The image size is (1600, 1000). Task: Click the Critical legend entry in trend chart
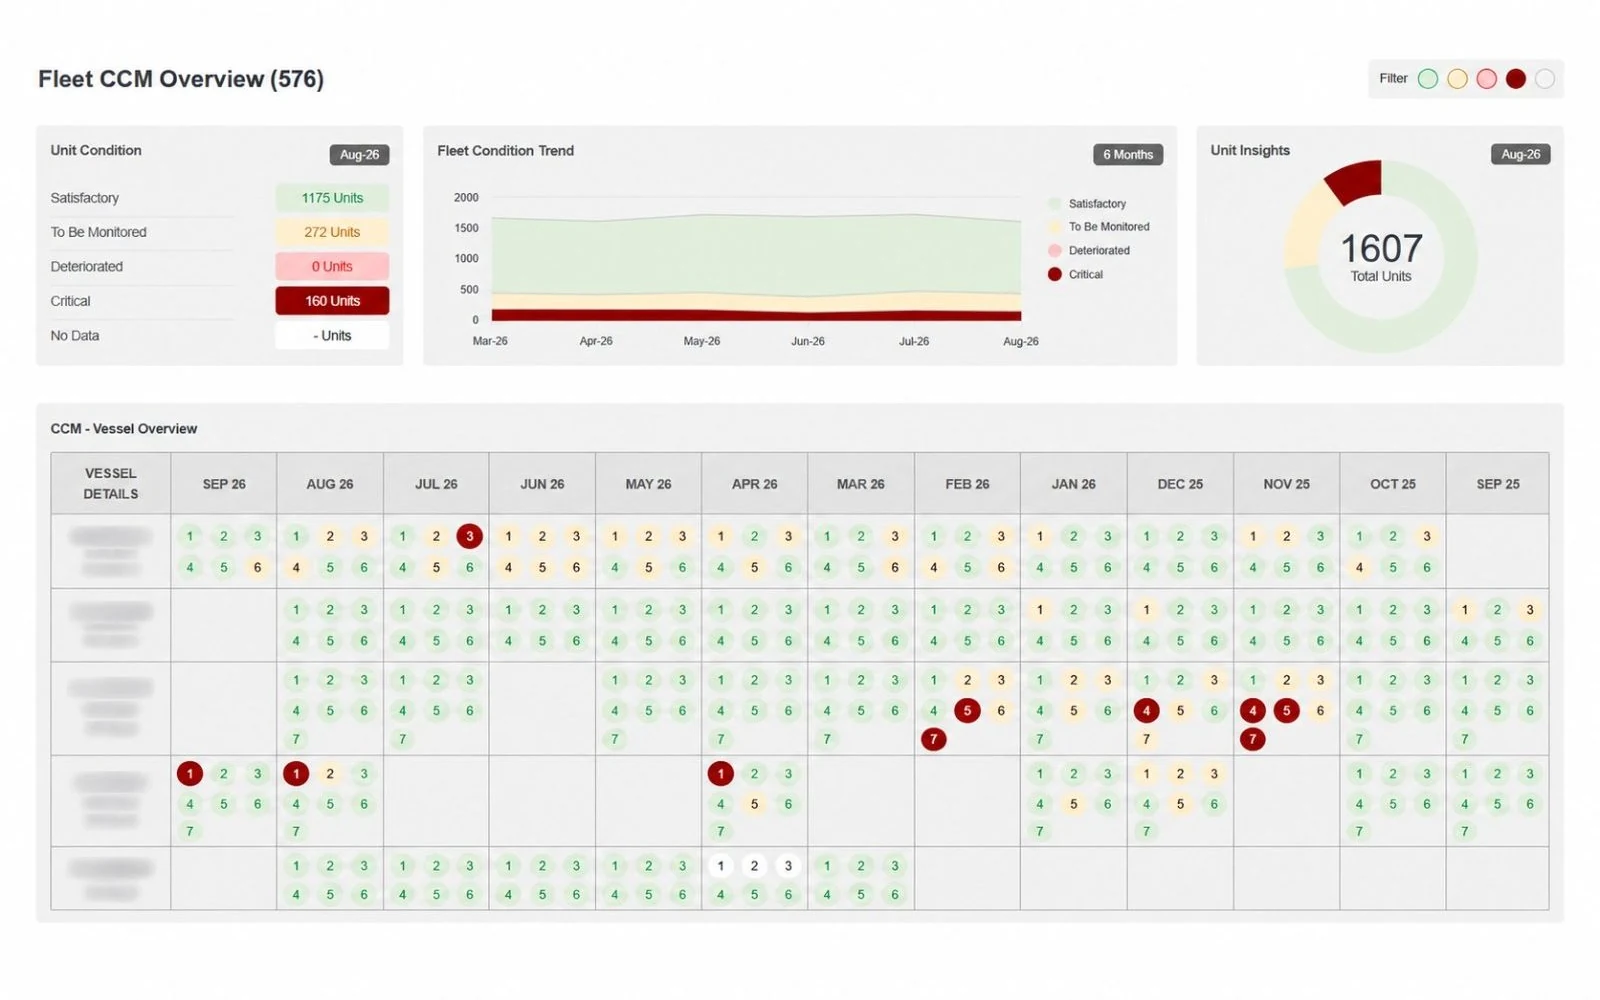(x=1076, y=274)
